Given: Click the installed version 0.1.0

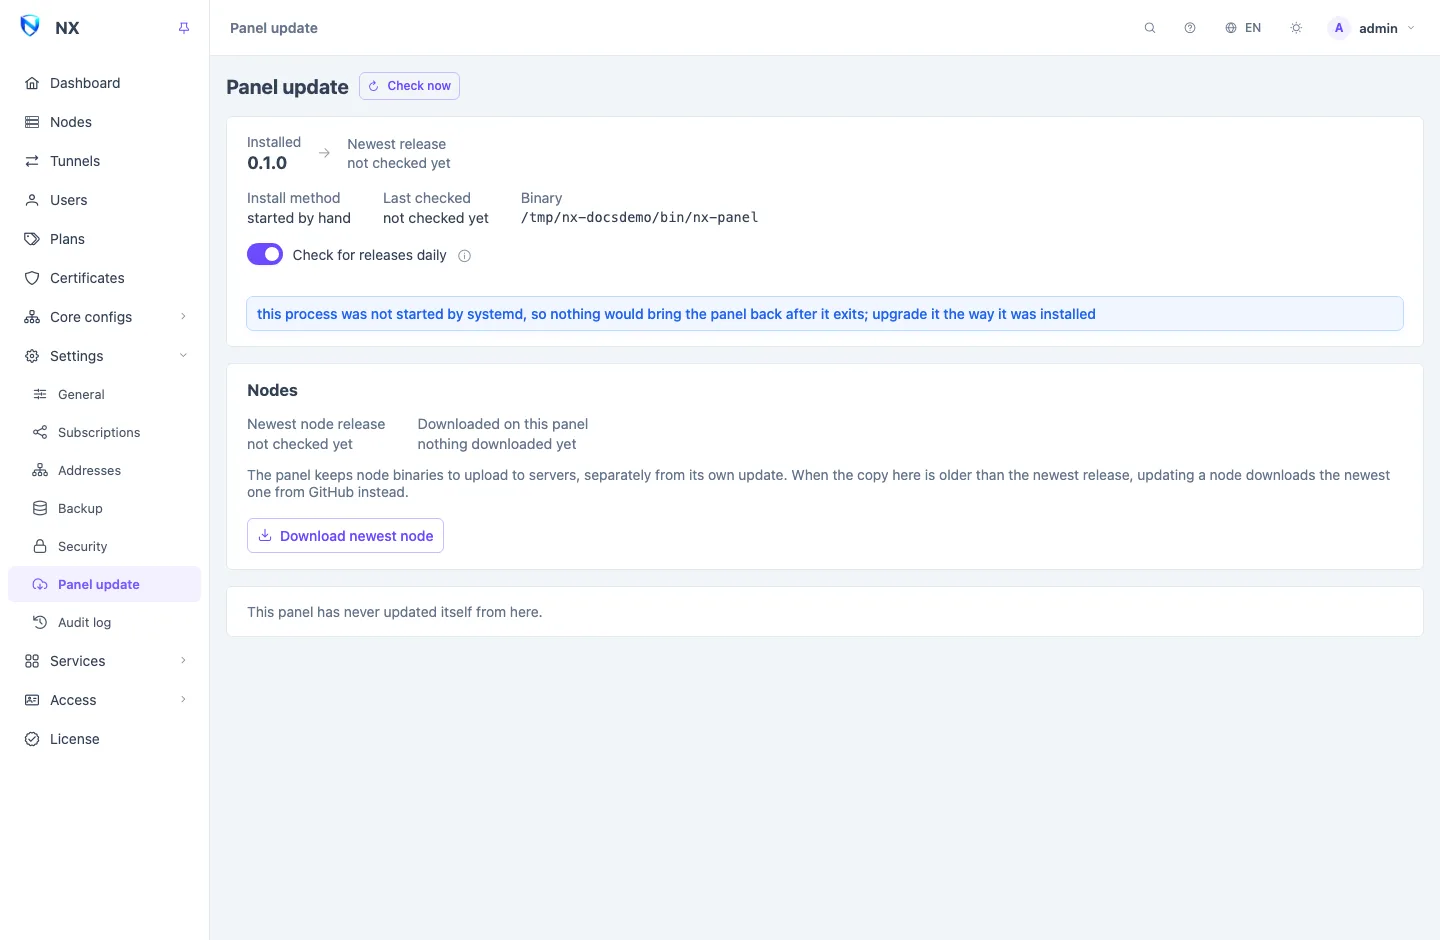Looking at the screenshot, I should tap(267, 163).
